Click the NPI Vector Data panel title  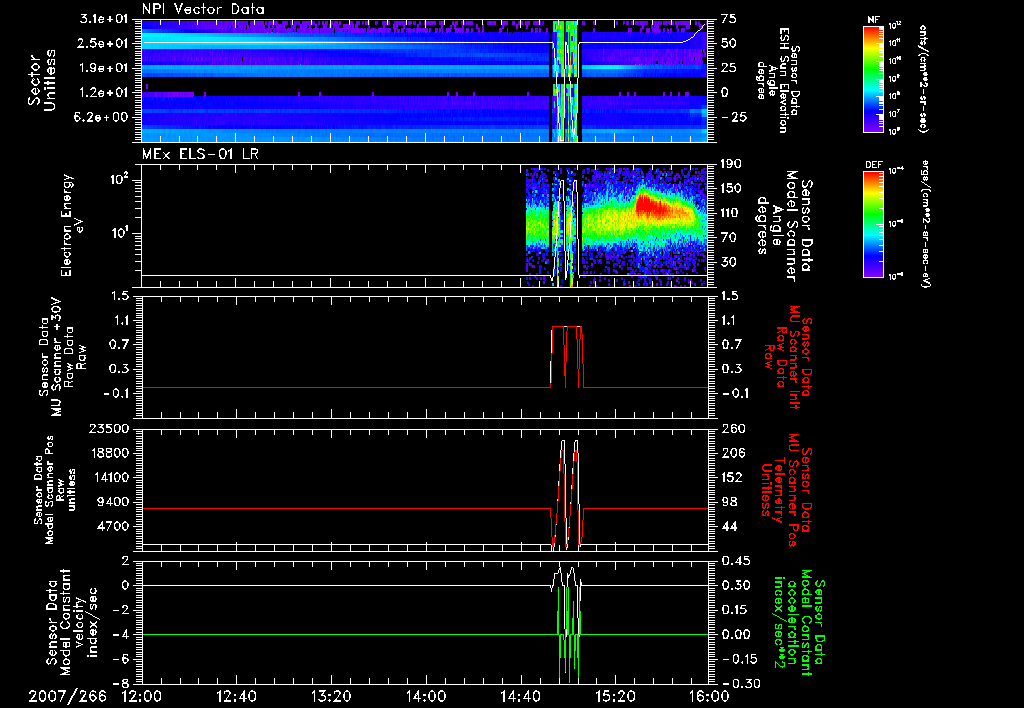click(x=203, y=9)
